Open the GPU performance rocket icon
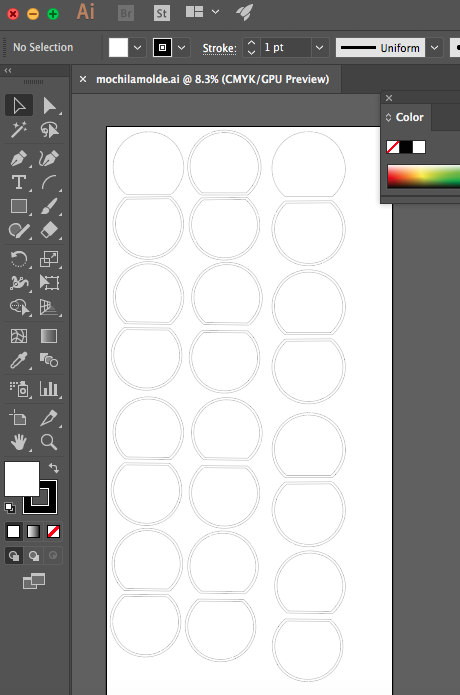 [244, 12]
